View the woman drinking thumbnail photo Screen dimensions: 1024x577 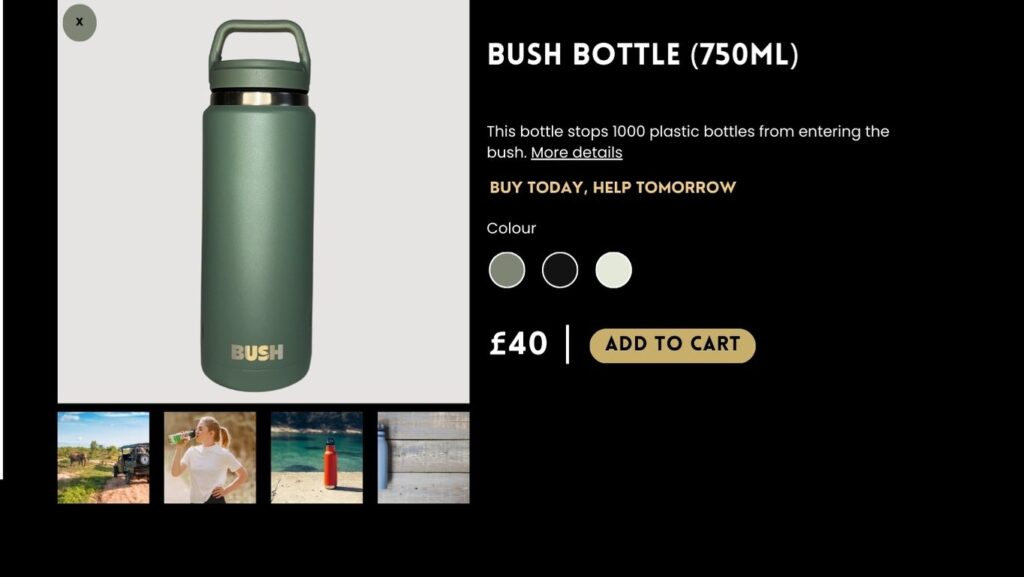click(210, 458)
